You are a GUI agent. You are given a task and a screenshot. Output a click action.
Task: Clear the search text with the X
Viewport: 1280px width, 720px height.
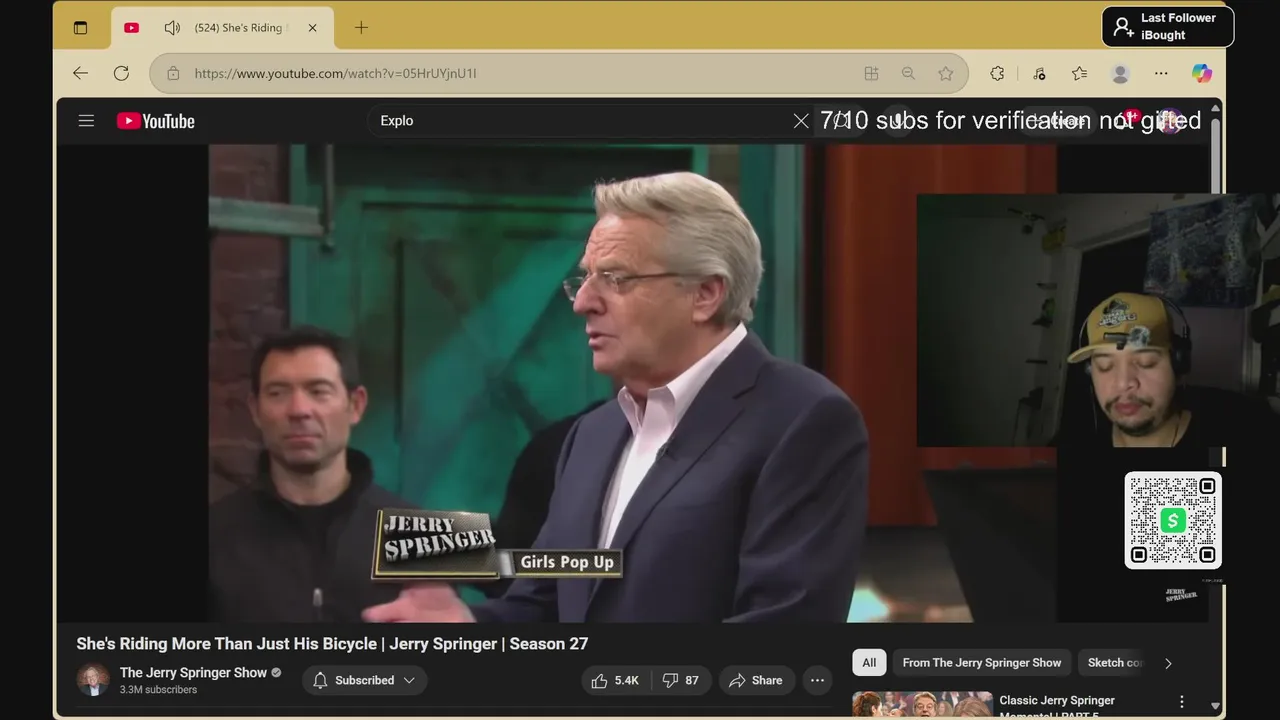tap(801, 121)
